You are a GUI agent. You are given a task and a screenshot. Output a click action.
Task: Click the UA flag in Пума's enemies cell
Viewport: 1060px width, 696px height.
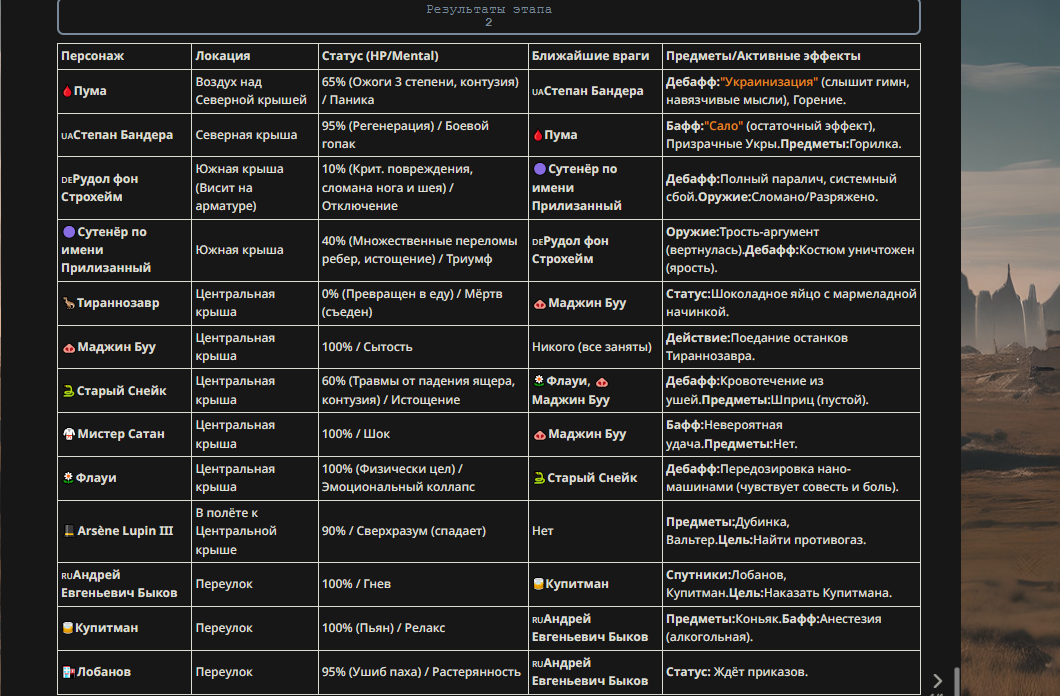(x=537, y=92)
